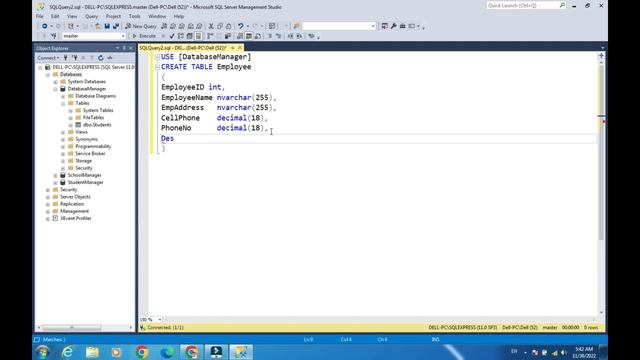Open the Tools menu
The width and height of the screenshot is (640, 360).
(134, 16)
